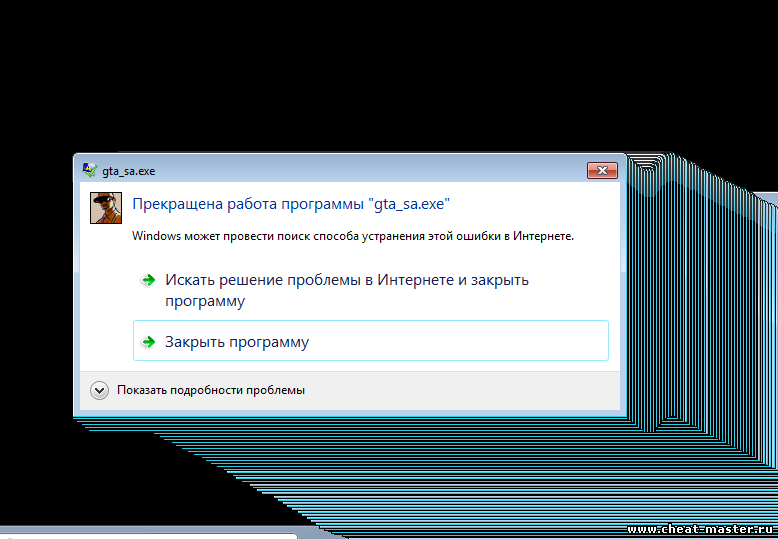Choose "Искать решение проблемы в Интернете" option

point(371,290)
